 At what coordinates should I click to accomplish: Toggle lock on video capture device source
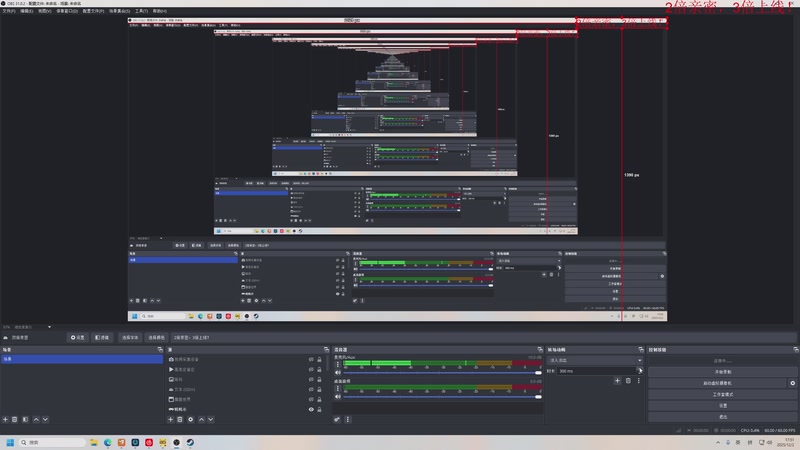click(319, 359)
